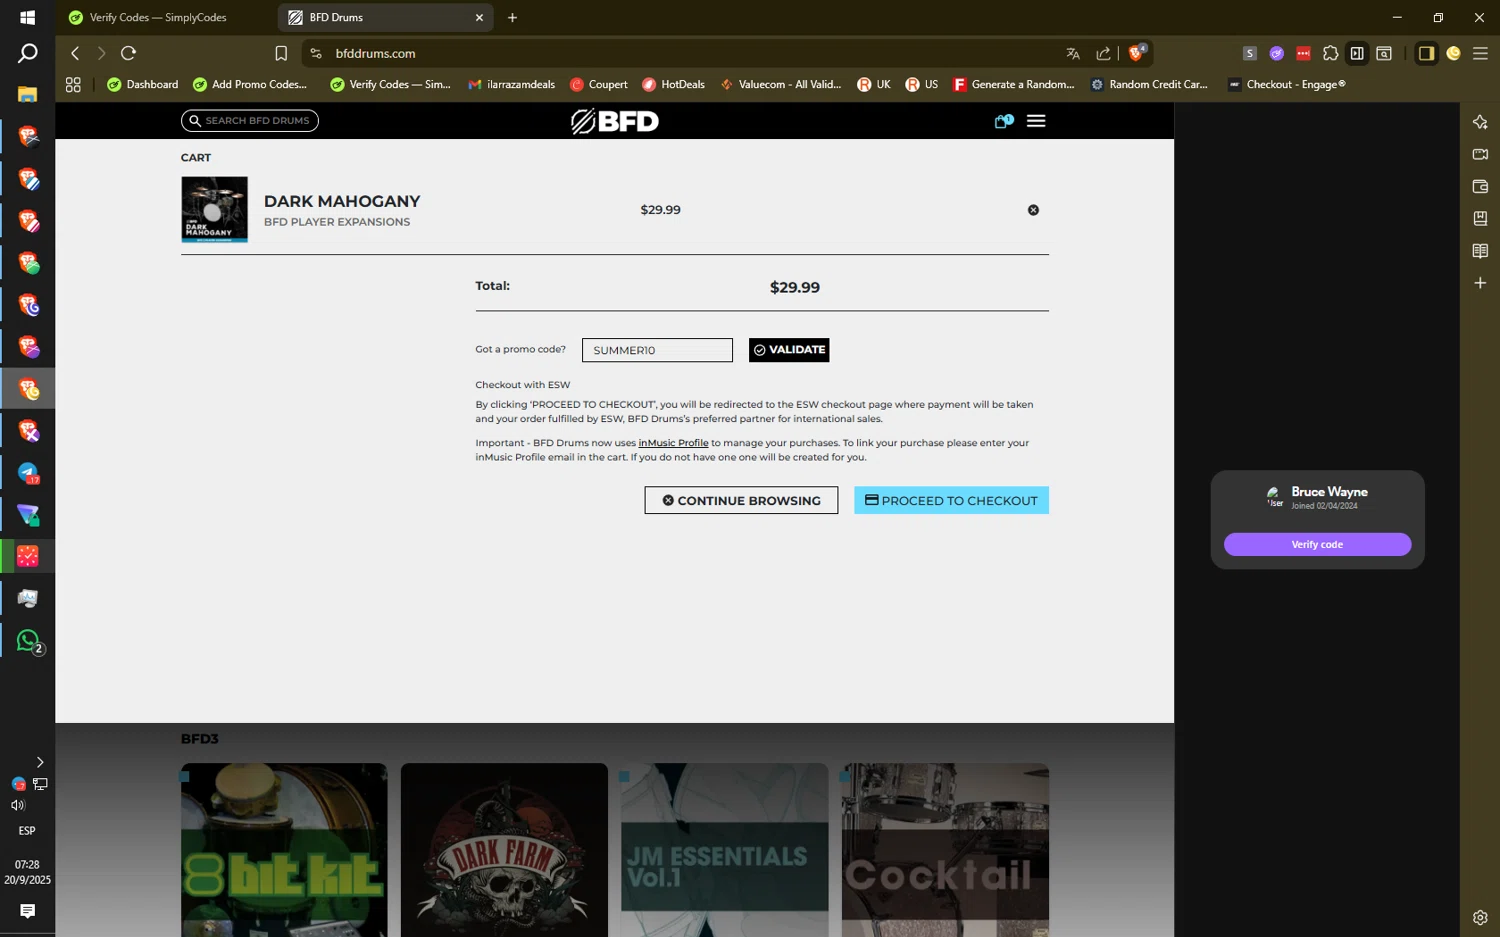1500x937 pixels.
Task: Open the hamburger menu in BFD header
Action: click(1036, 121)
